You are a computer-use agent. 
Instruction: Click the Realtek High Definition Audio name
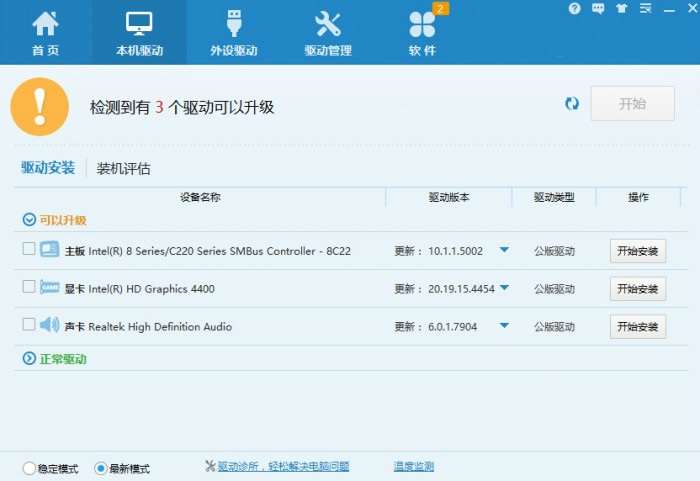tap(160, 327)
